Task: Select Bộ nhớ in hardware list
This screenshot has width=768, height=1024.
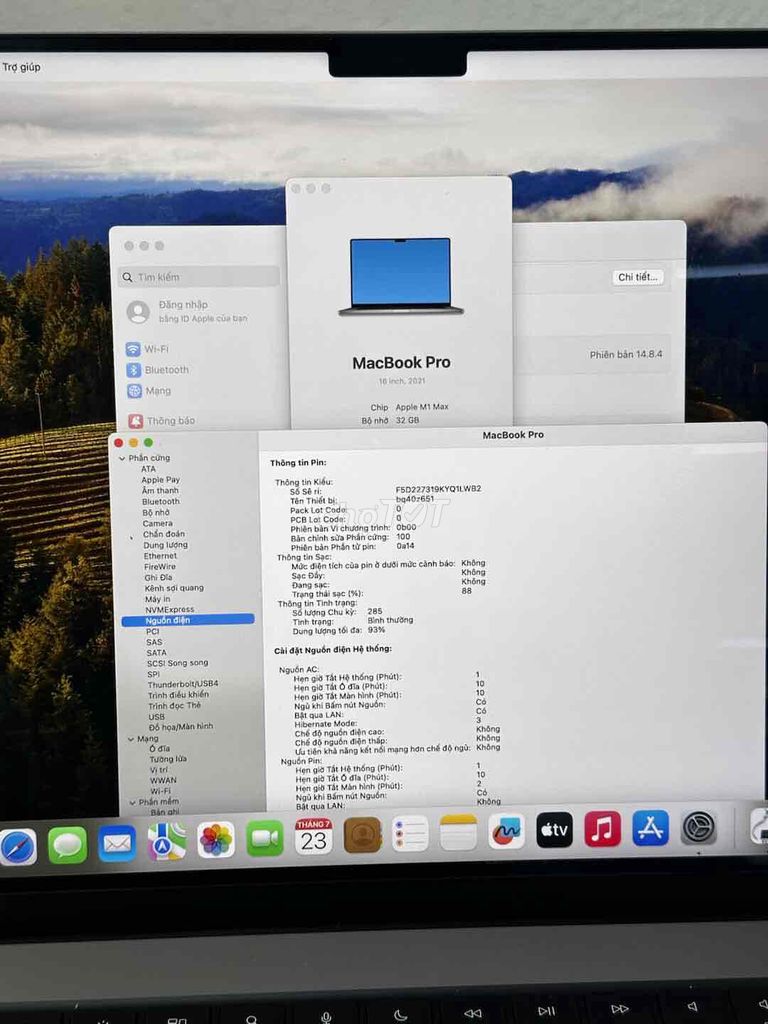Action: pyautogui.click(x=156, y=513)
